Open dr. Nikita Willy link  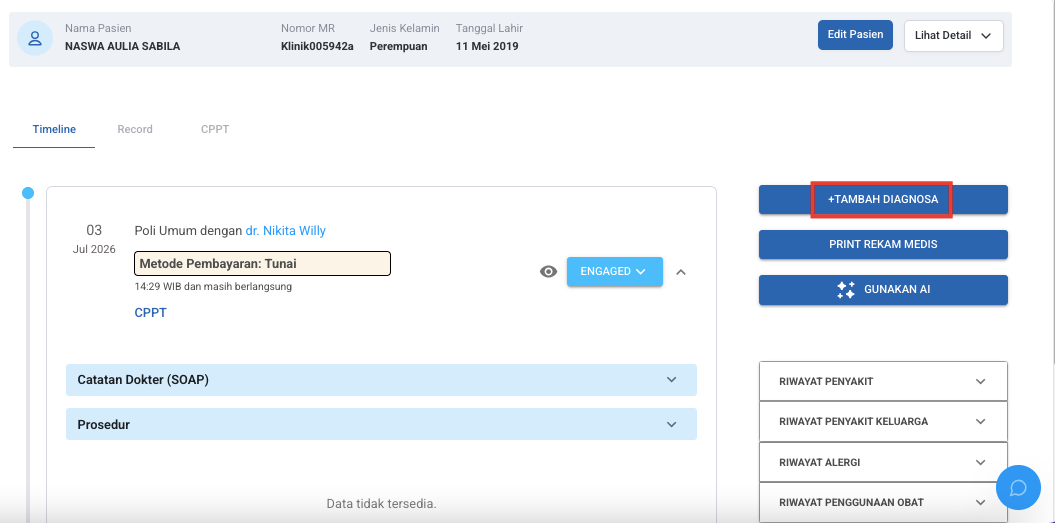[x=285, y=231]
